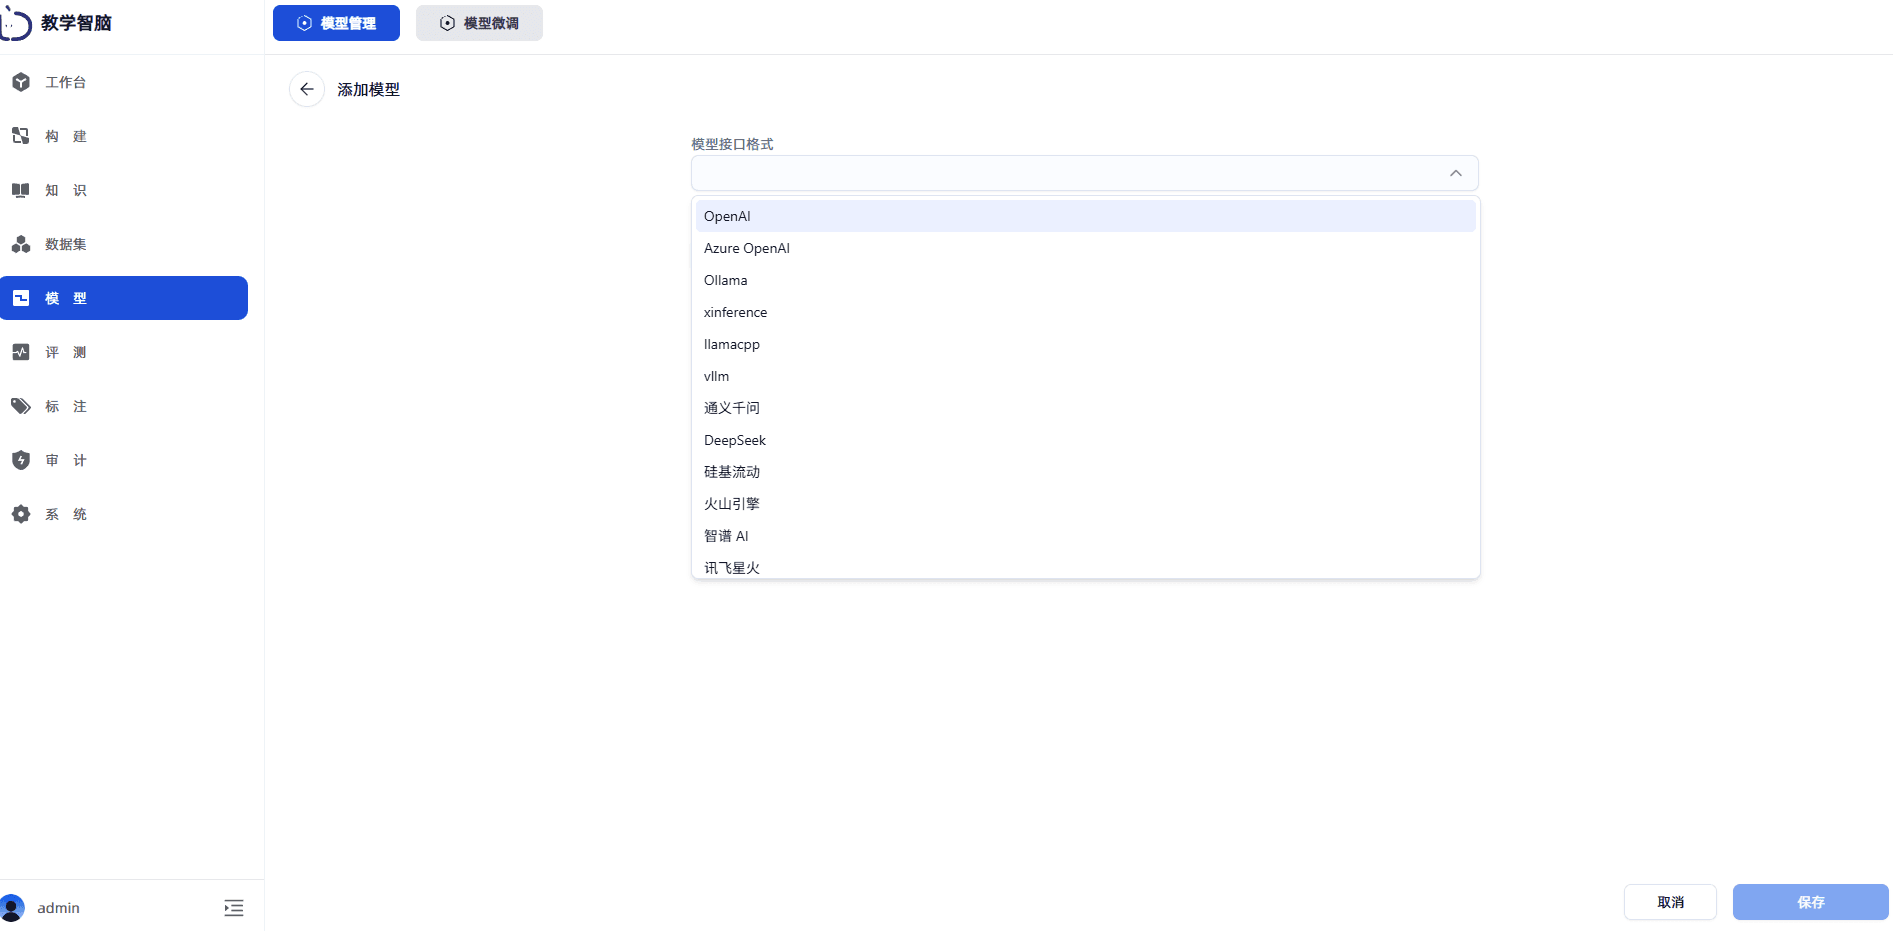Click the 添加模型 page title
Screen dimensions: 1893x931
point(368,90)
